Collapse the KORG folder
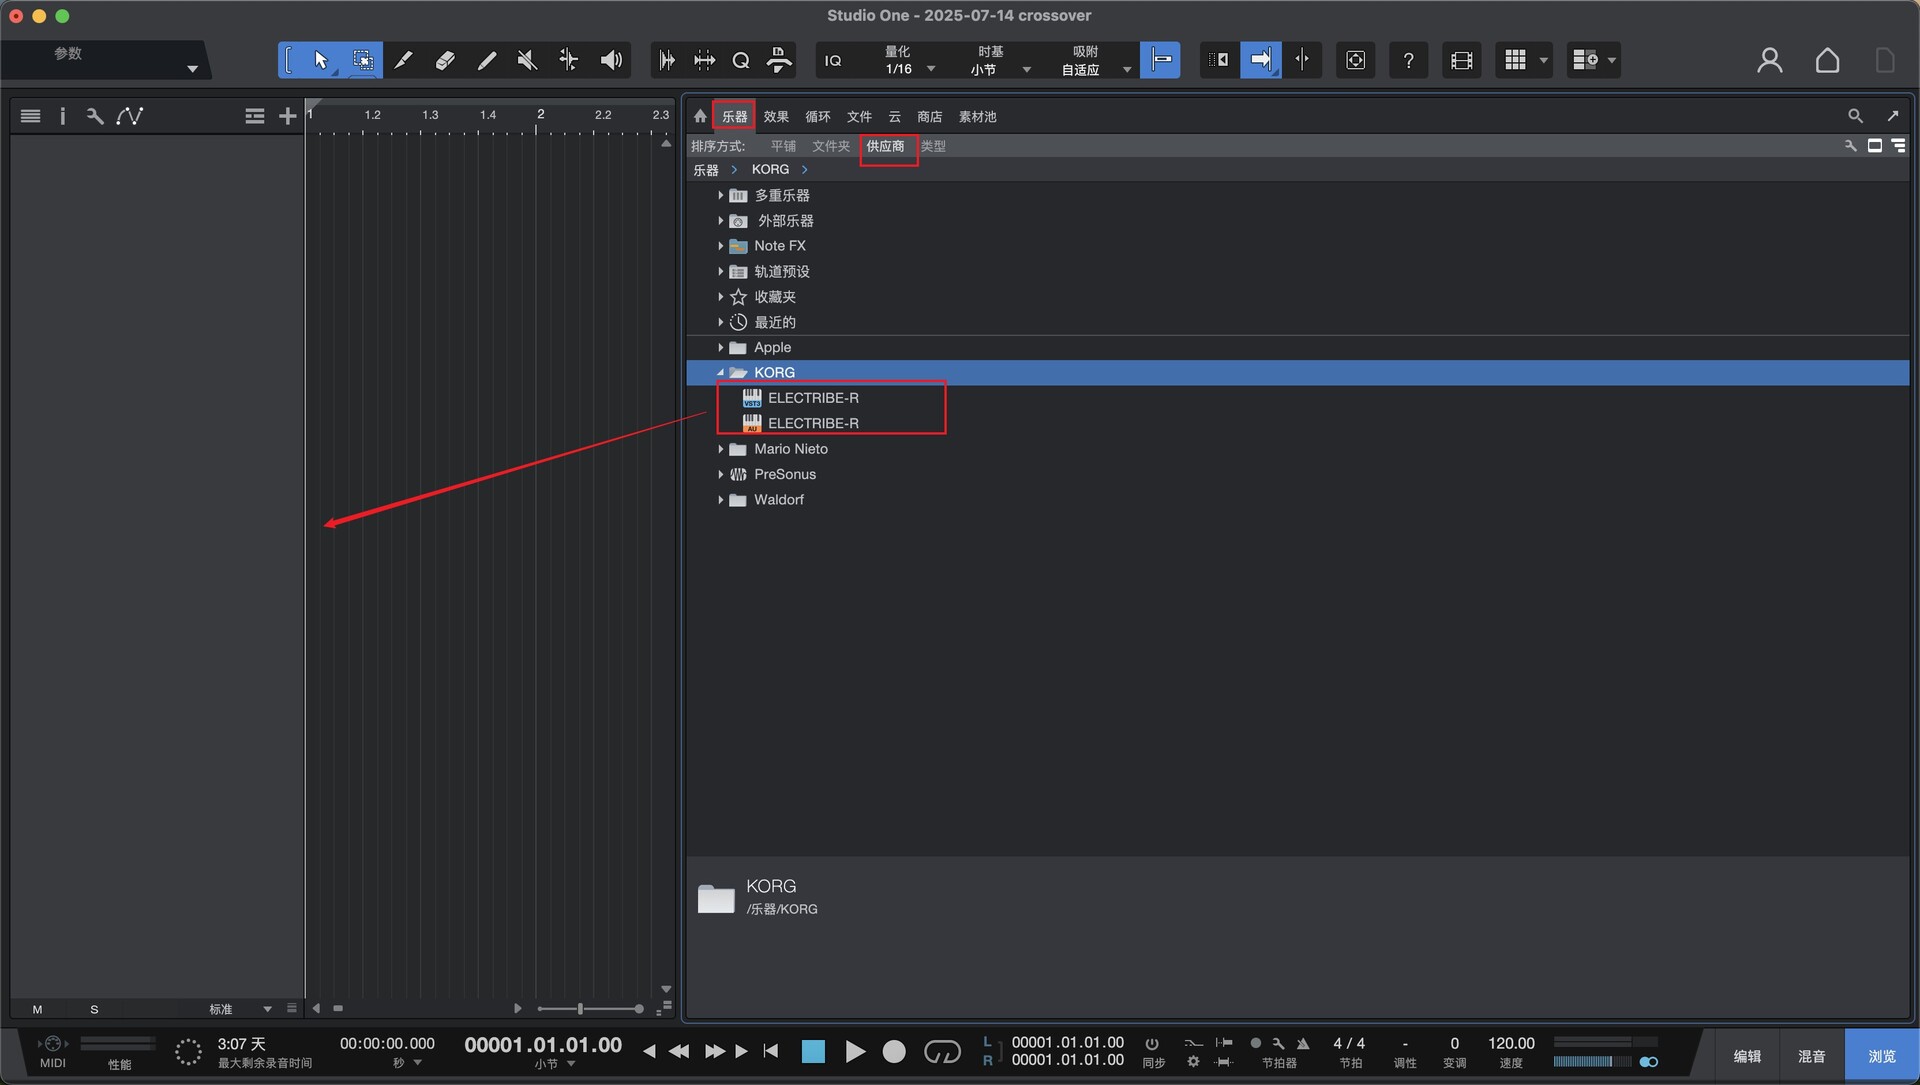 [720, 372]
